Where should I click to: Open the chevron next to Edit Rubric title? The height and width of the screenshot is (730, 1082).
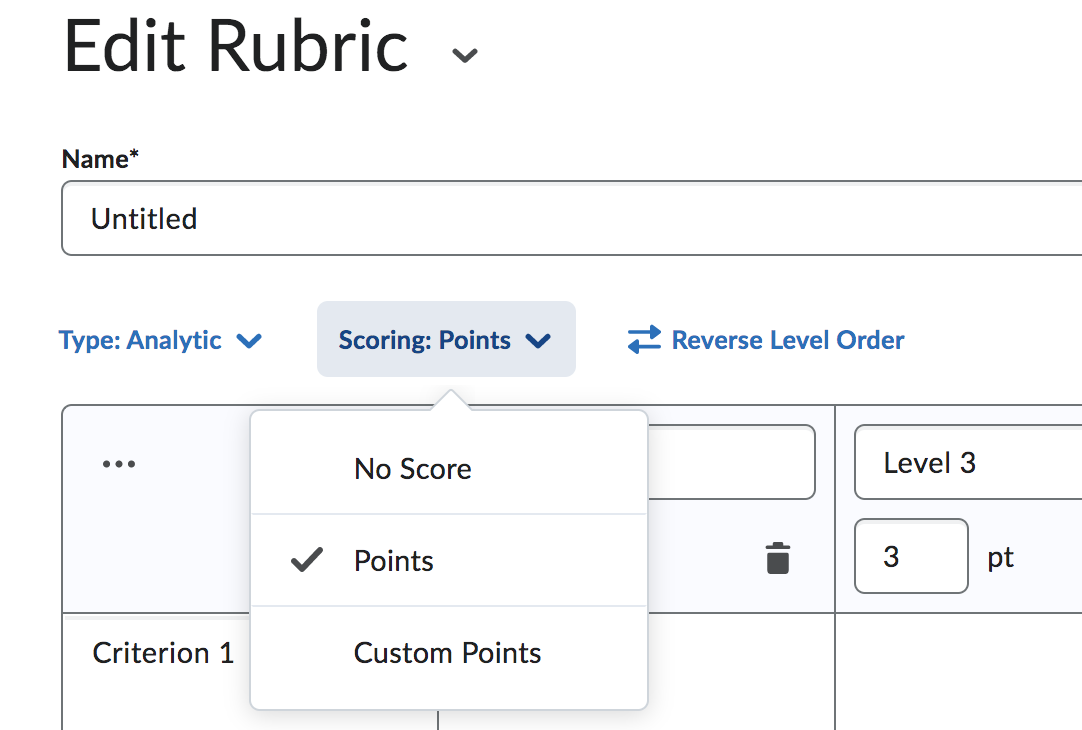[x=464, y=55]
